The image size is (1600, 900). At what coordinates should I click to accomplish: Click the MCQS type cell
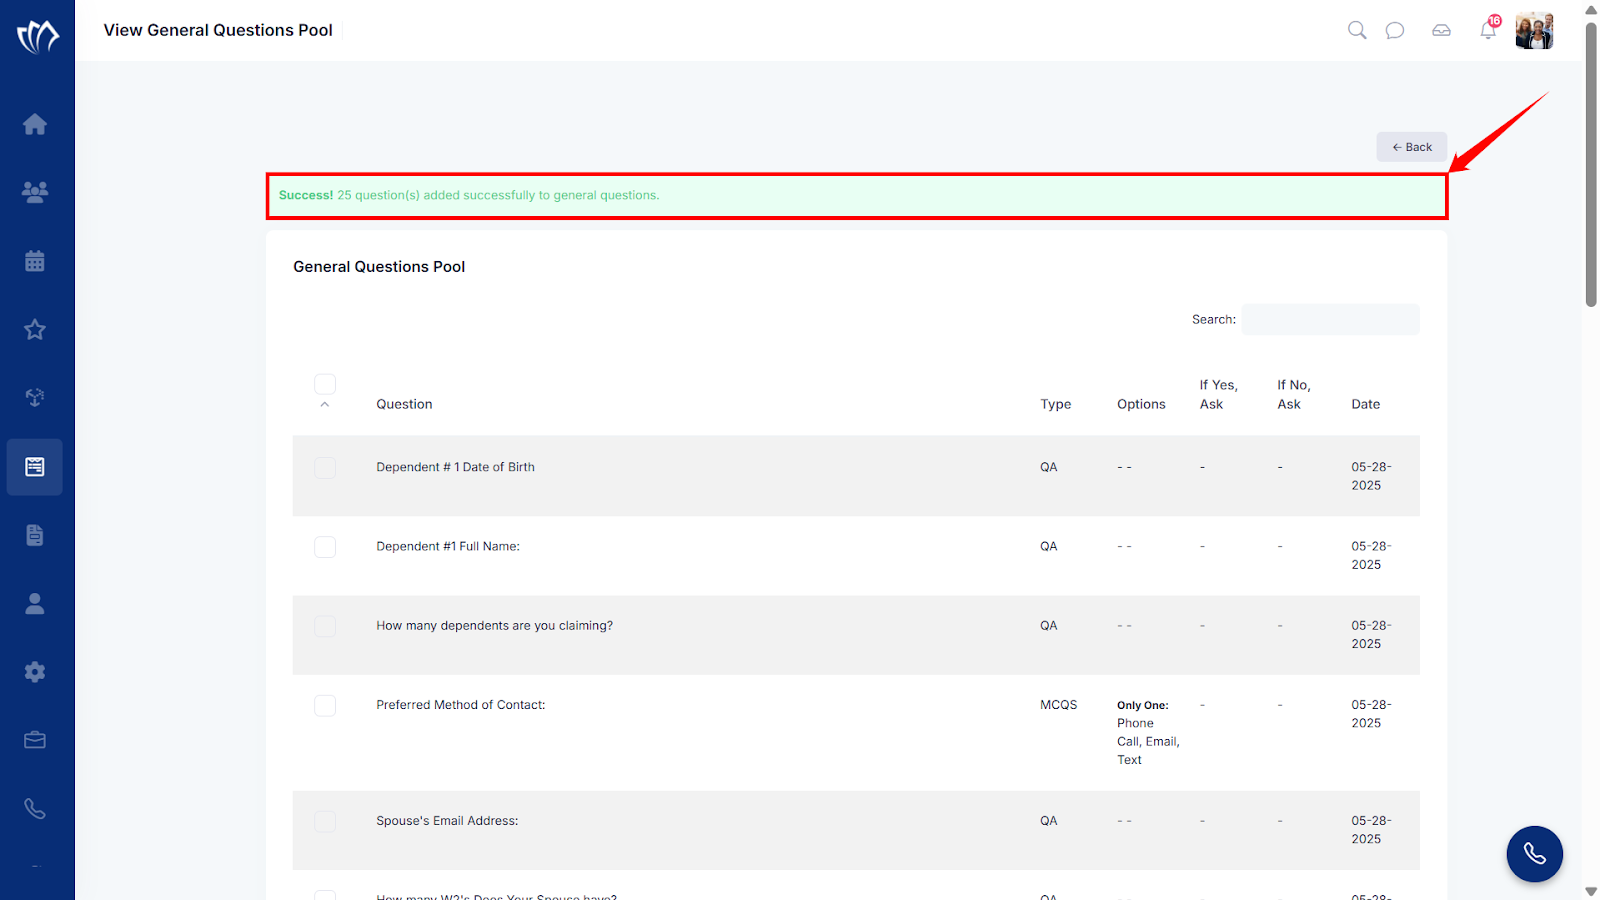coord(1058,705)
